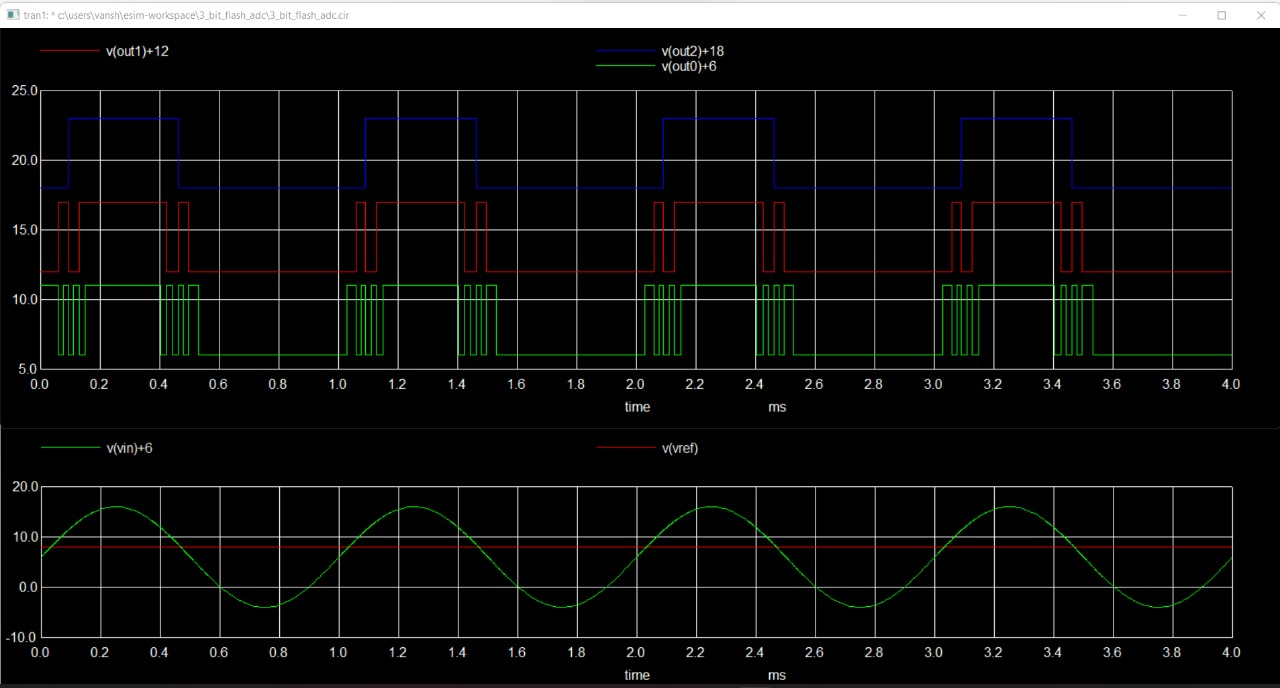Click the blue trace sample beside v(out2)+18
Viewport: 1280px width, 688px height.
(x=625, y=50)
